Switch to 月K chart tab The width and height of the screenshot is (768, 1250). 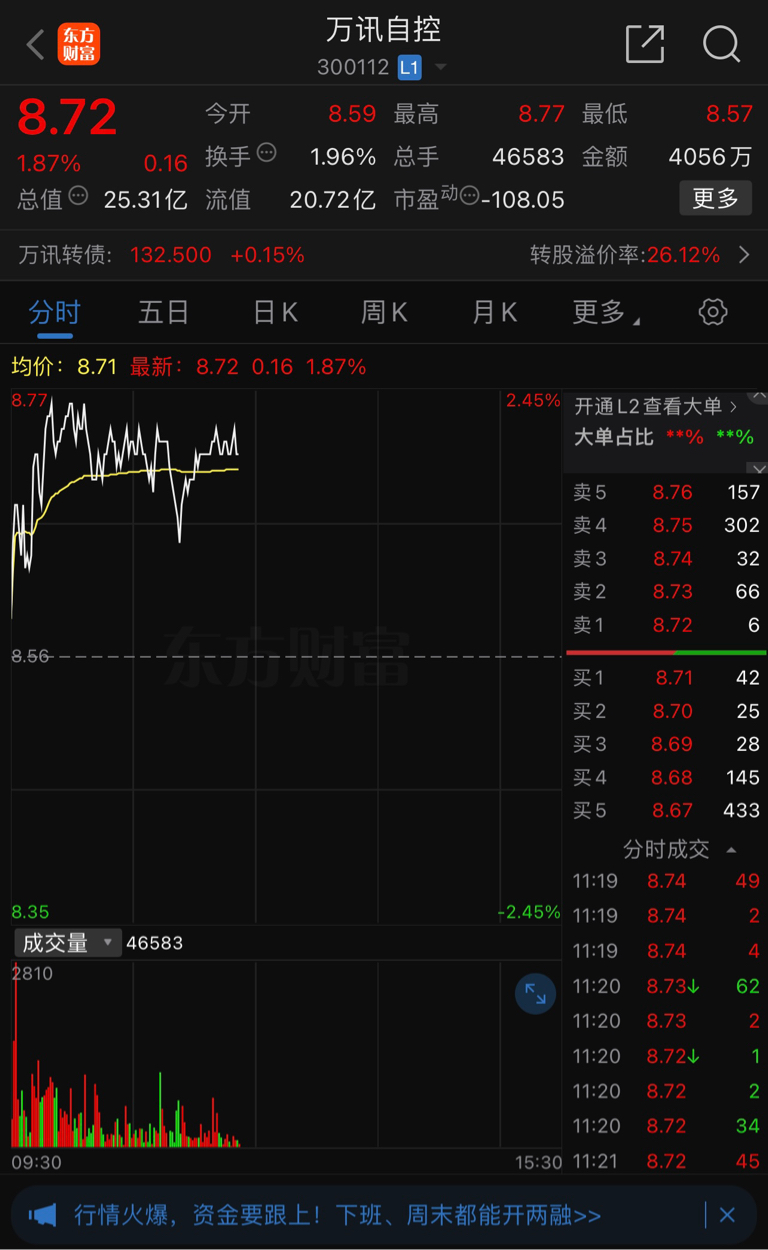coord(494,313)
